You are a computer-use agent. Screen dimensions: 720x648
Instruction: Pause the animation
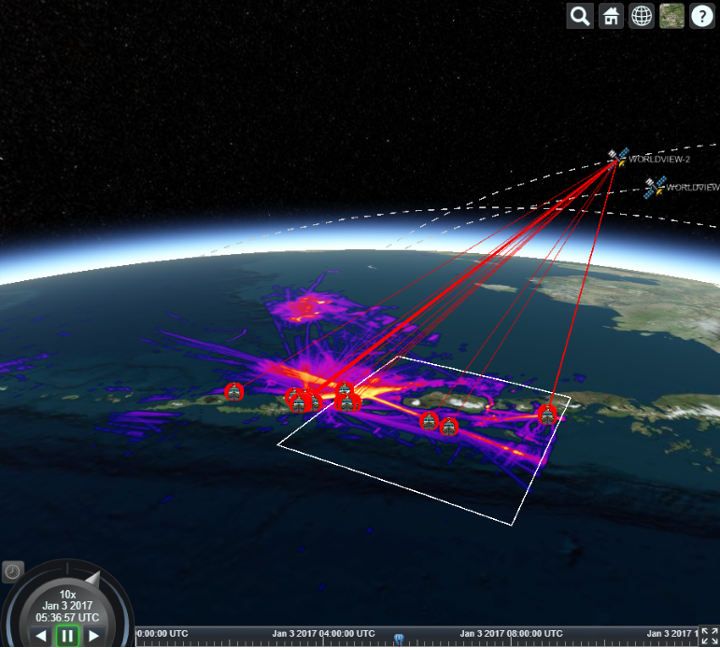pos(68,636)
